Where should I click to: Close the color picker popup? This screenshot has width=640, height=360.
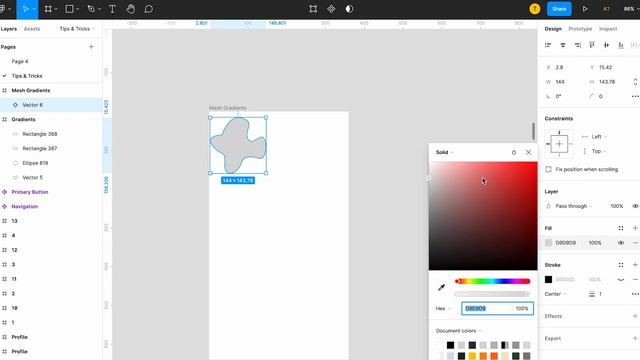tap(529, 152)
